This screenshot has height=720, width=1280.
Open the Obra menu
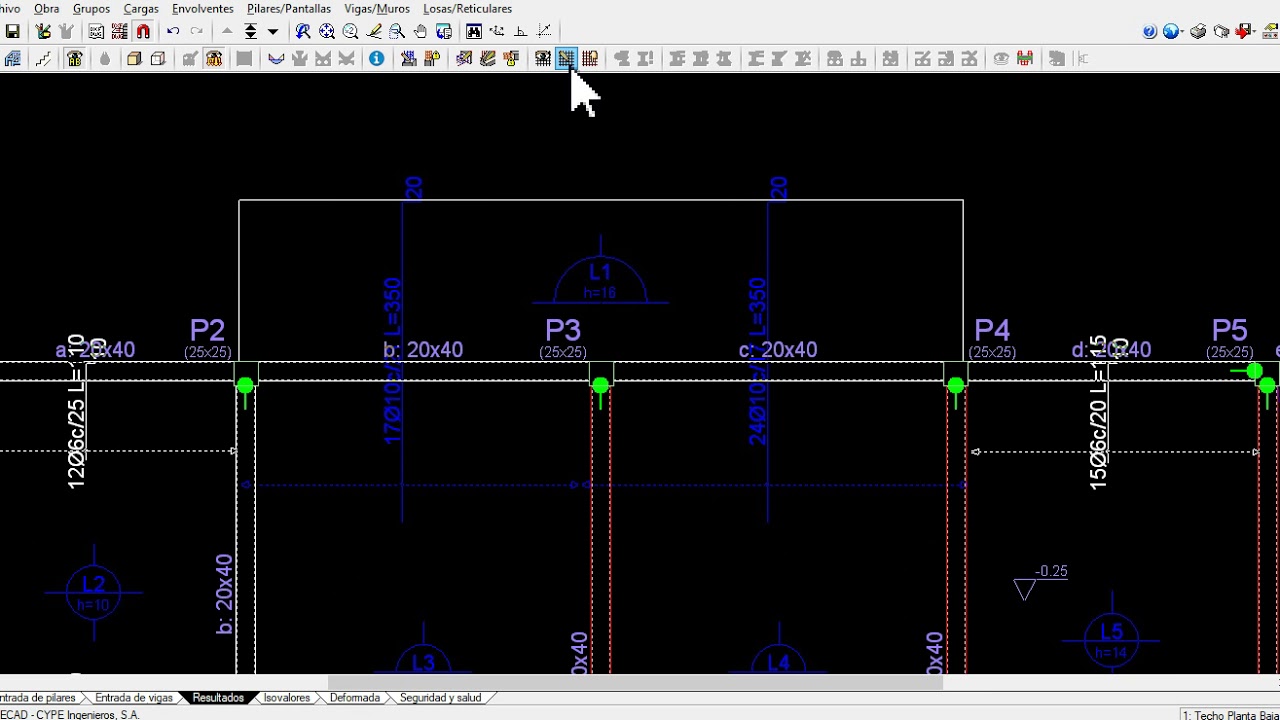47,9
